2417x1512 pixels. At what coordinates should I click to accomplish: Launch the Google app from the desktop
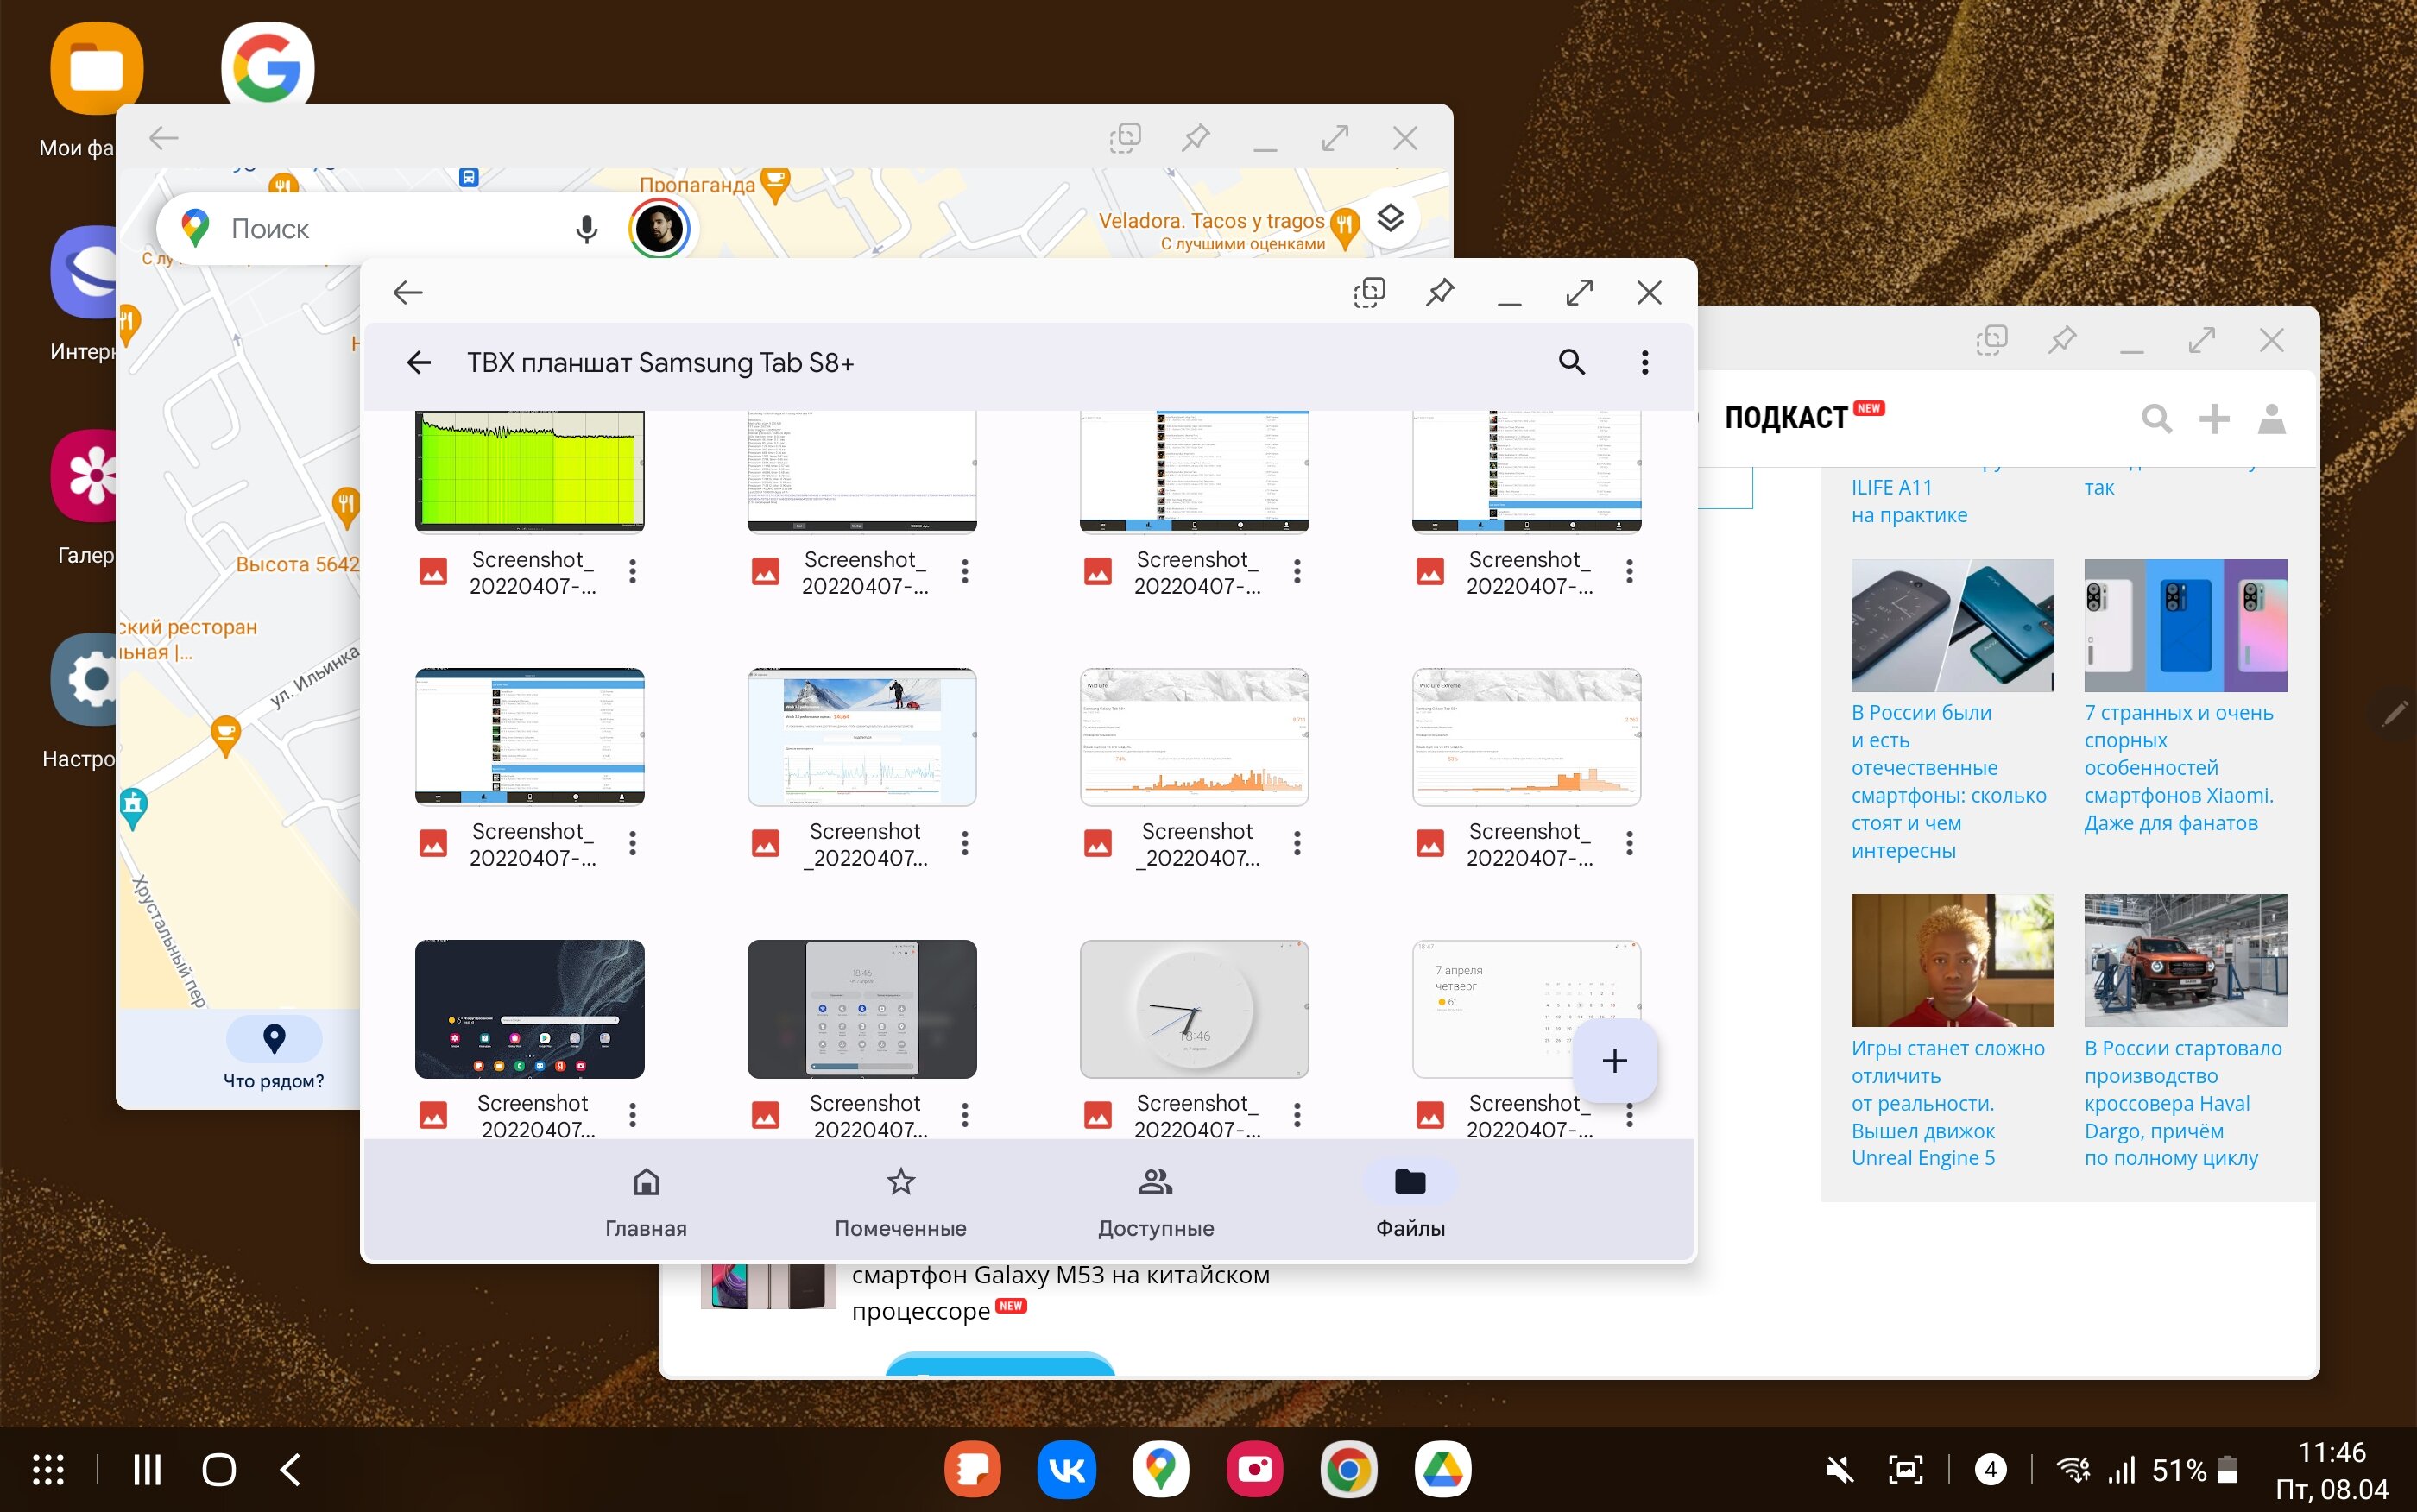coord(267,65)
